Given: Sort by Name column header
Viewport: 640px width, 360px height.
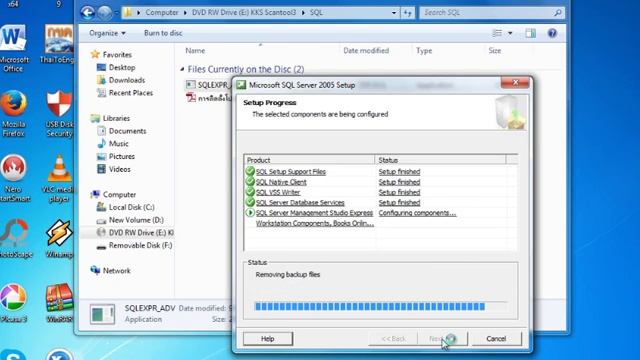Looking at the screenshot, I should pyautogui.click(x=195, y=51).
